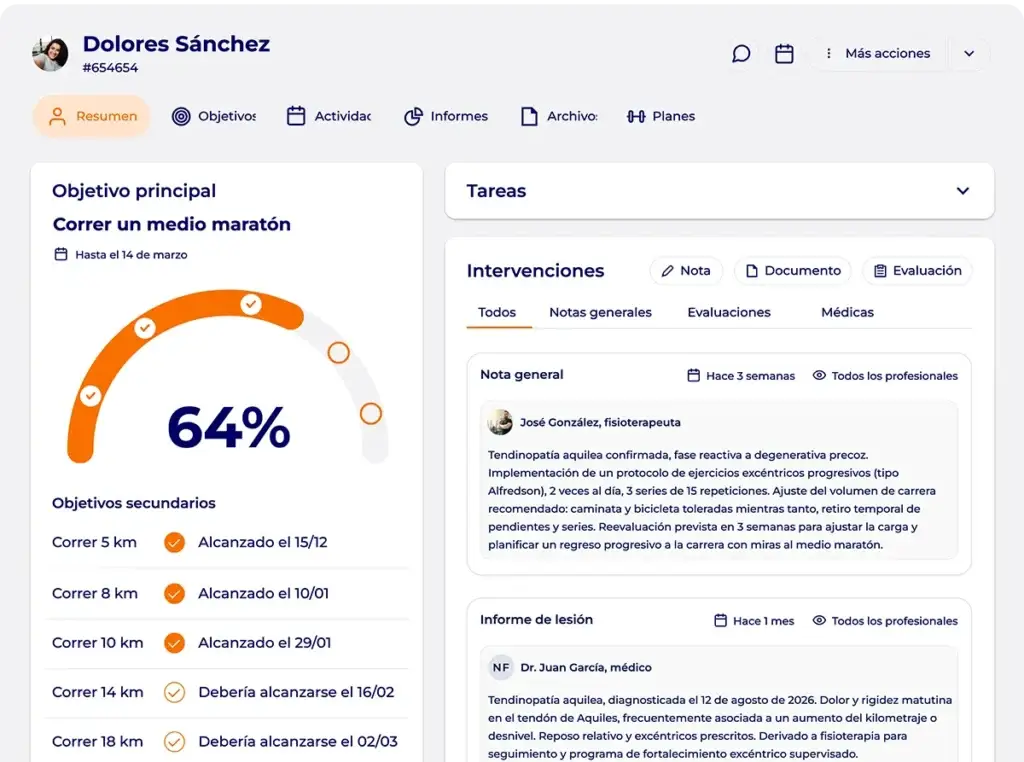The image size is (1024, 762).
Task: Click calendar icon beside Hace 1 mes
Action: pyautogui.click(x=720, y=620)
